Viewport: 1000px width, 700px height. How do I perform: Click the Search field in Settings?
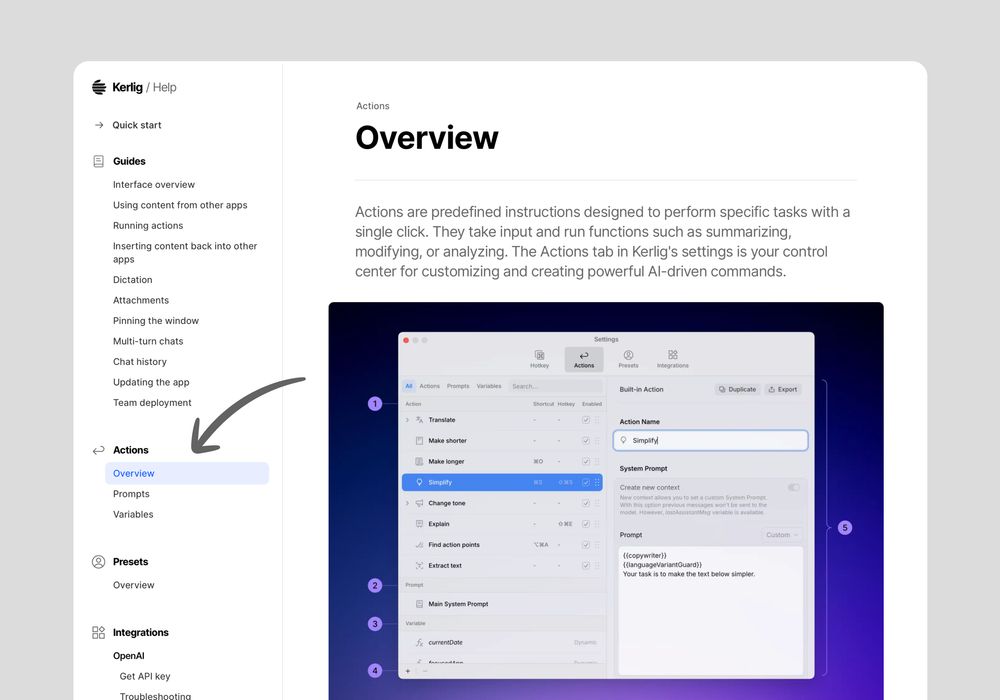(x=555, y=386)
